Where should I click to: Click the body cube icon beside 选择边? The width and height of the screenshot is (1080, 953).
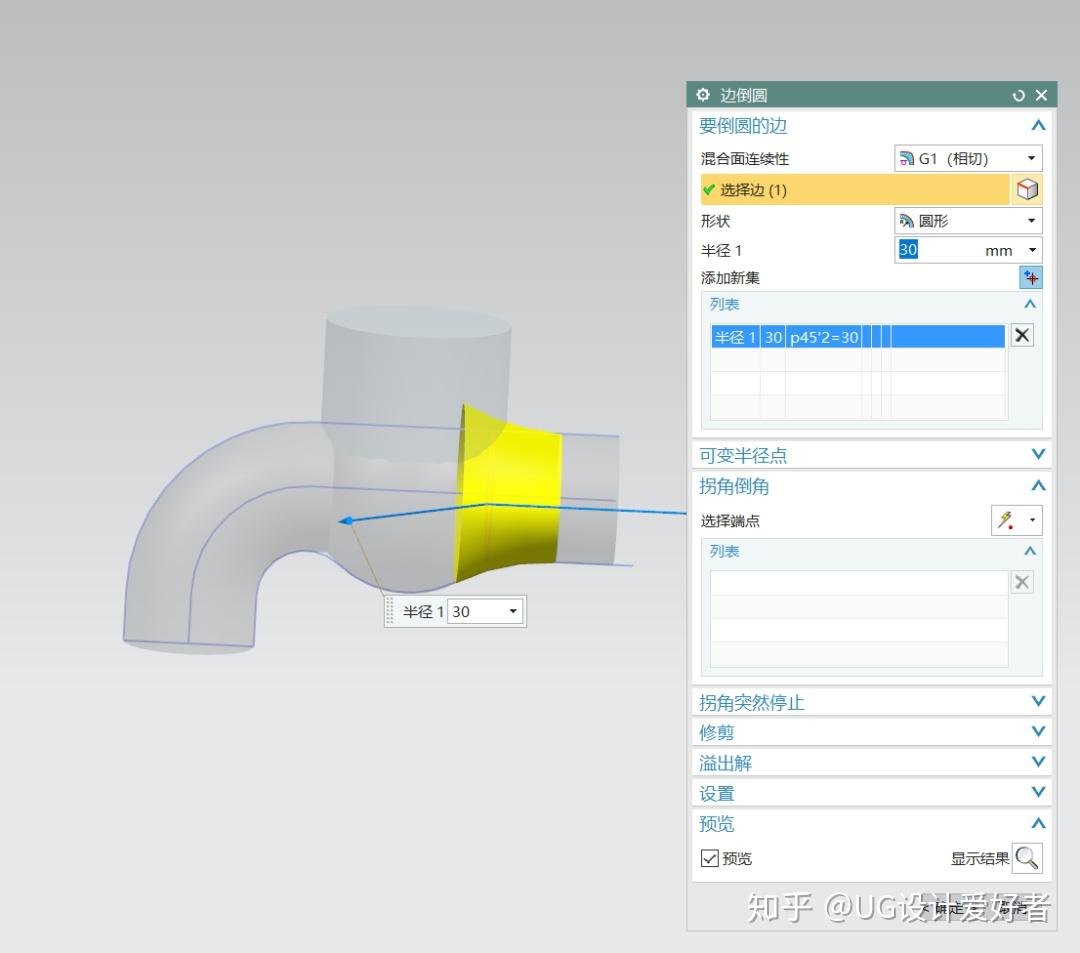click(x=1027, y=189)
